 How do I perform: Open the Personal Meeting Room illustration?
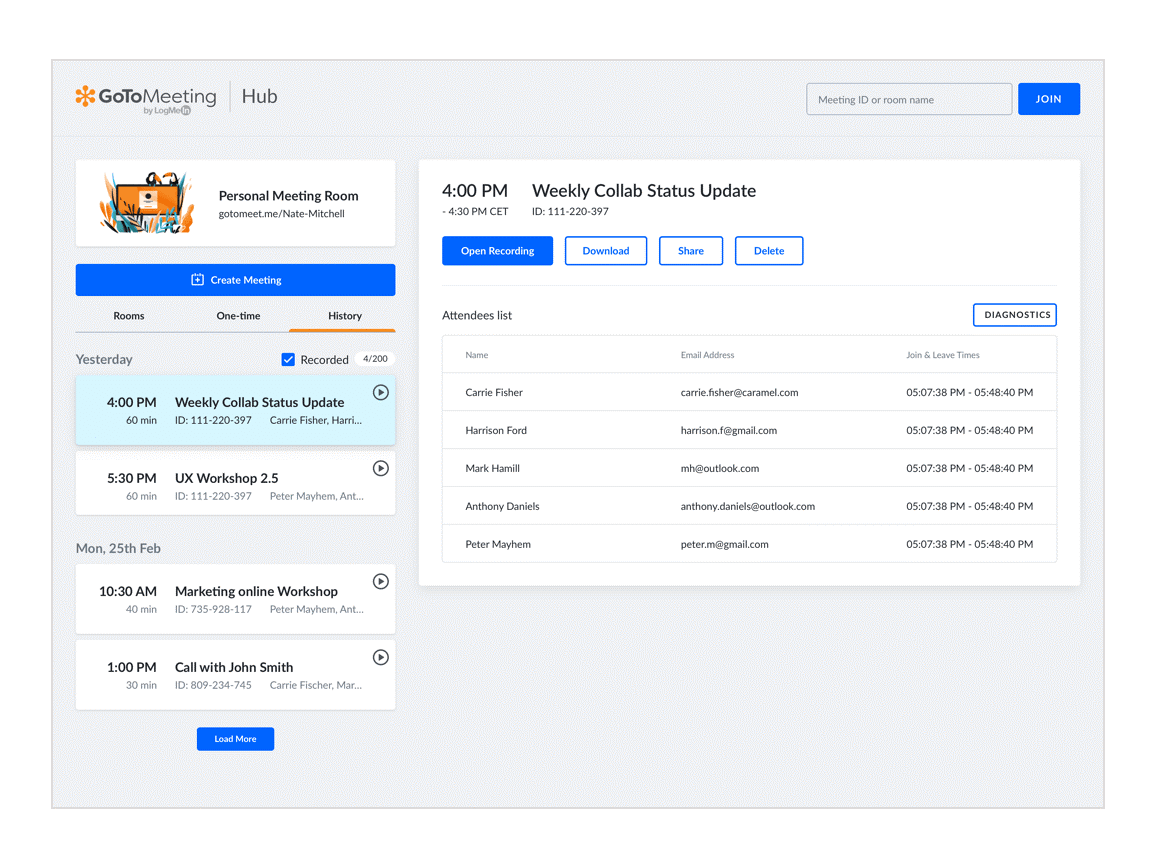click(x=145, y=201)
